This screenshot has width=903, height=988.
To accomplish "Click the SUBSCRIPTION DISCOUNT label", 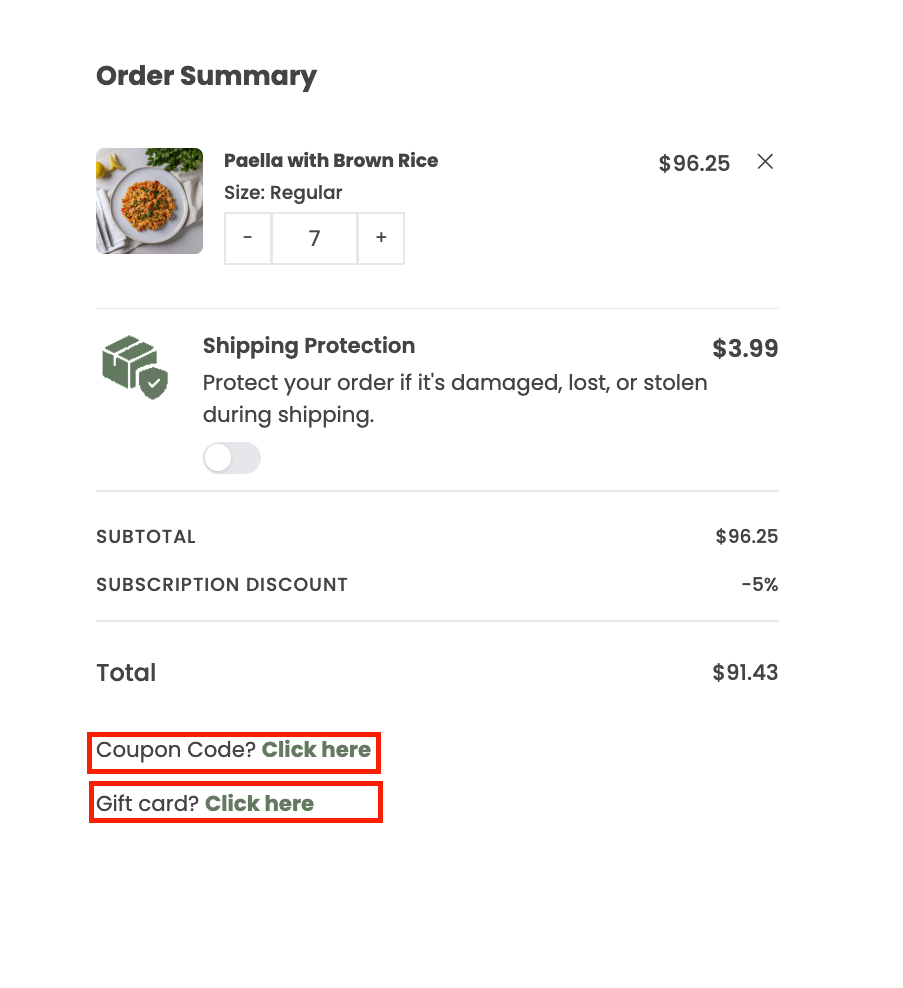I will (x=222, y=585).
